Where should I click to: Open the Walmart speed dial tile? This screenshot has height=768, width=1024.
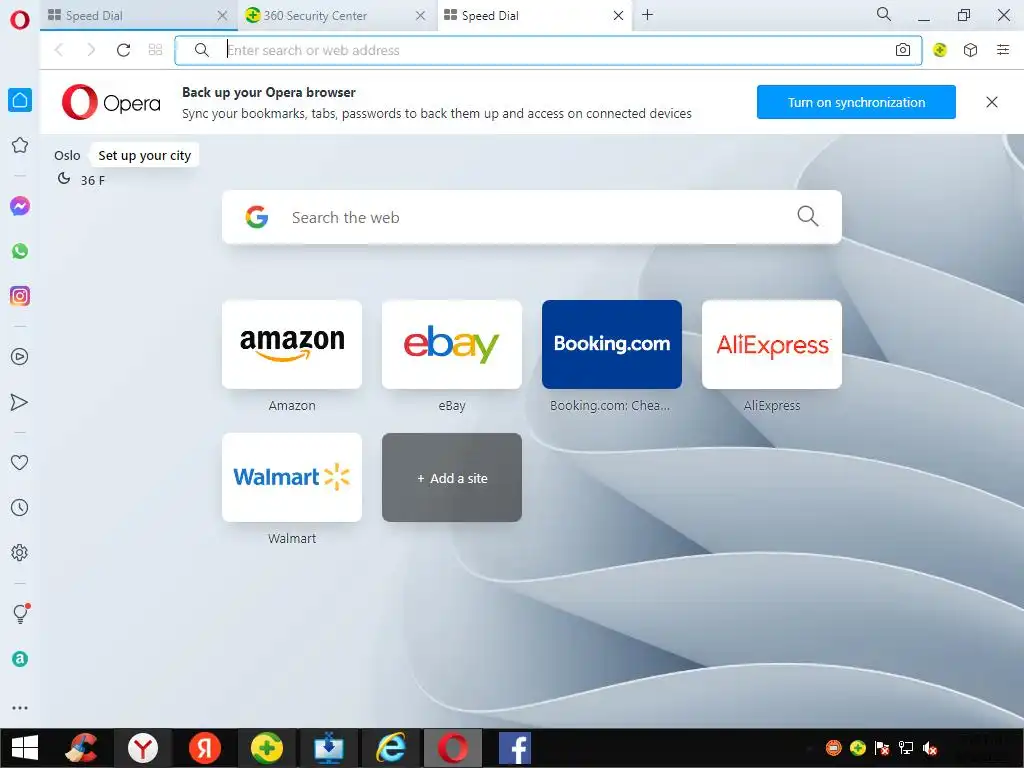[292, 477]
